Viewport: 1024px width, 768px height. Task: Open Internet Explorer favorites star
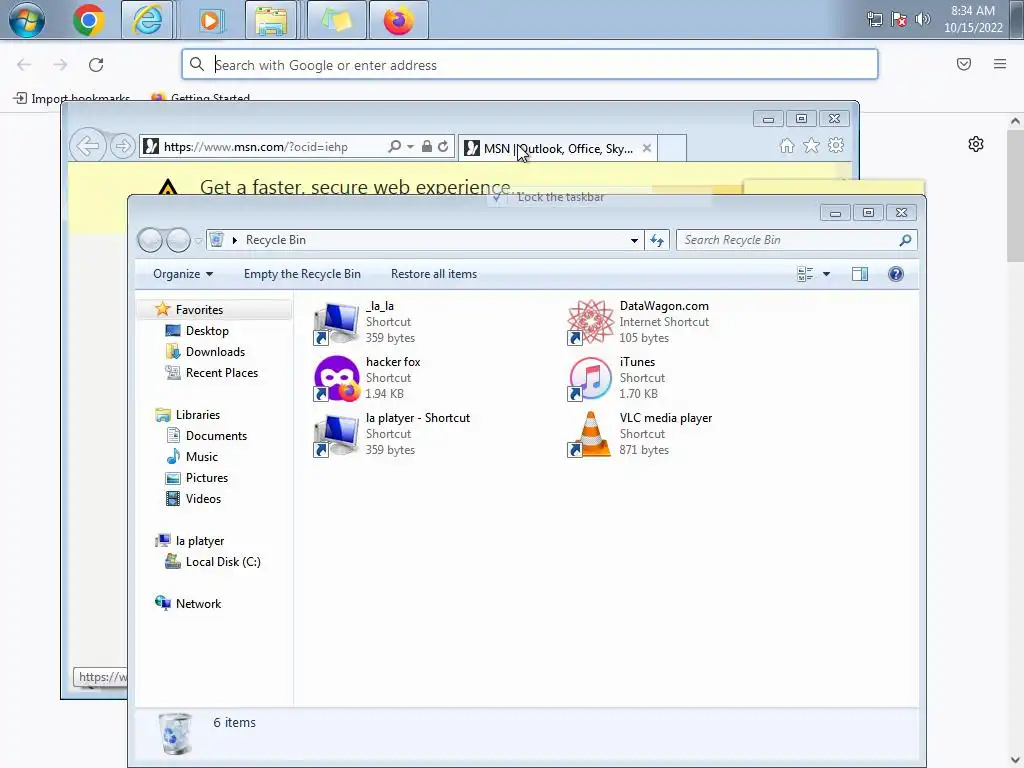[811, 146]
